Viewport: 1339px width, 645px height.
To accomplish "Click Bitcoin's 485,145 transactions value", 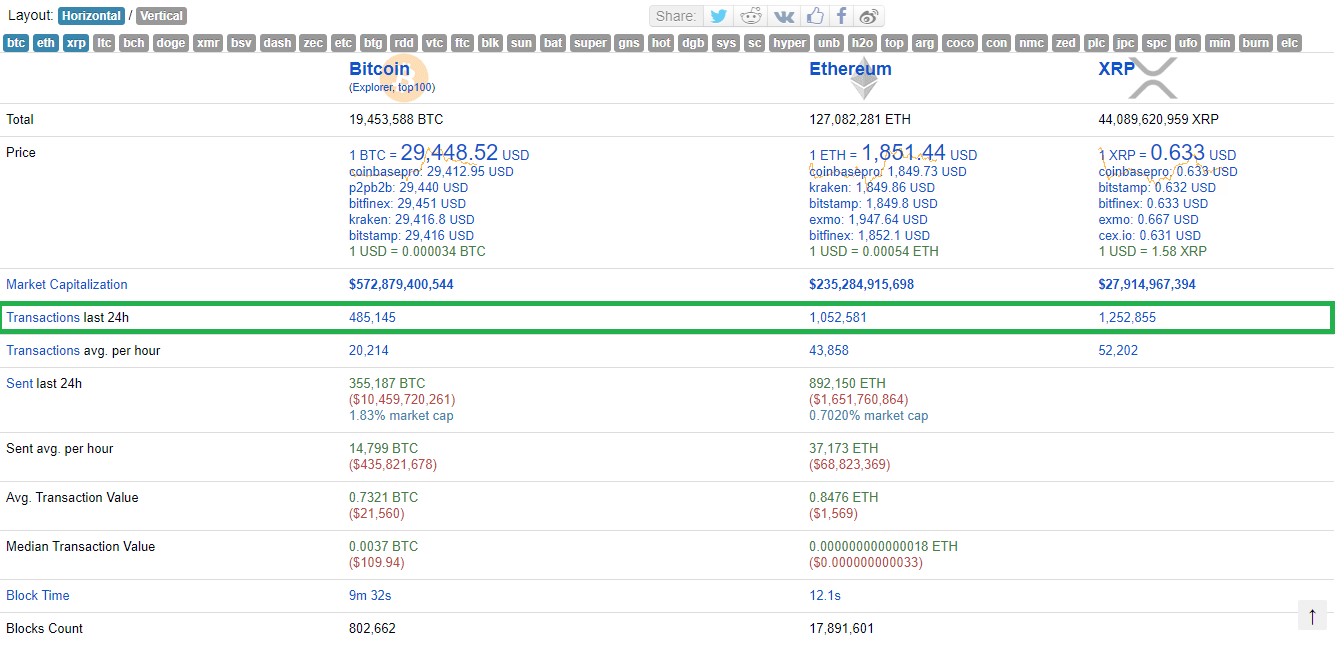I will click(373, 318).
